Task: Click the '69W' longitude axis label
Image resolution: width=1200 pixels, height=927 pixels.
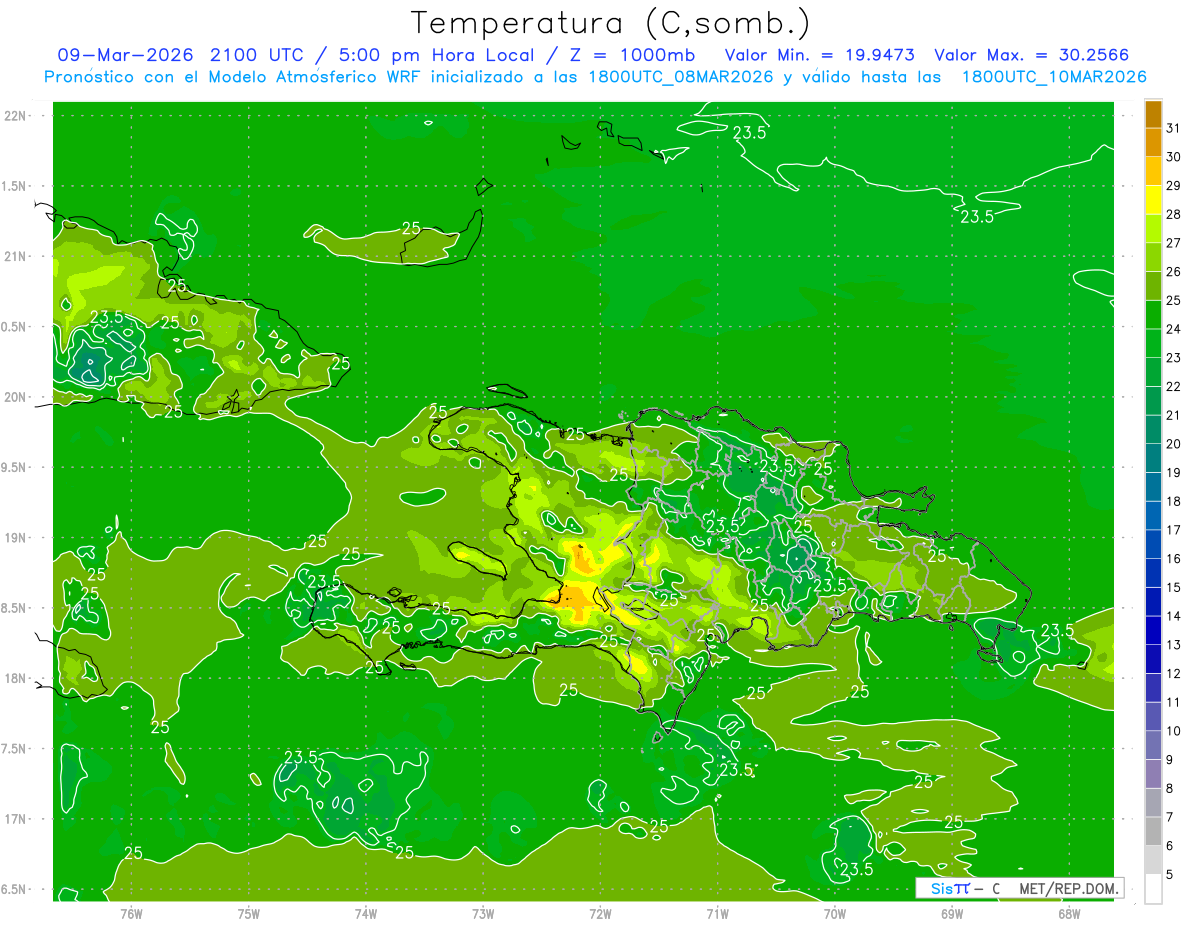Action: tap(951, 913)
